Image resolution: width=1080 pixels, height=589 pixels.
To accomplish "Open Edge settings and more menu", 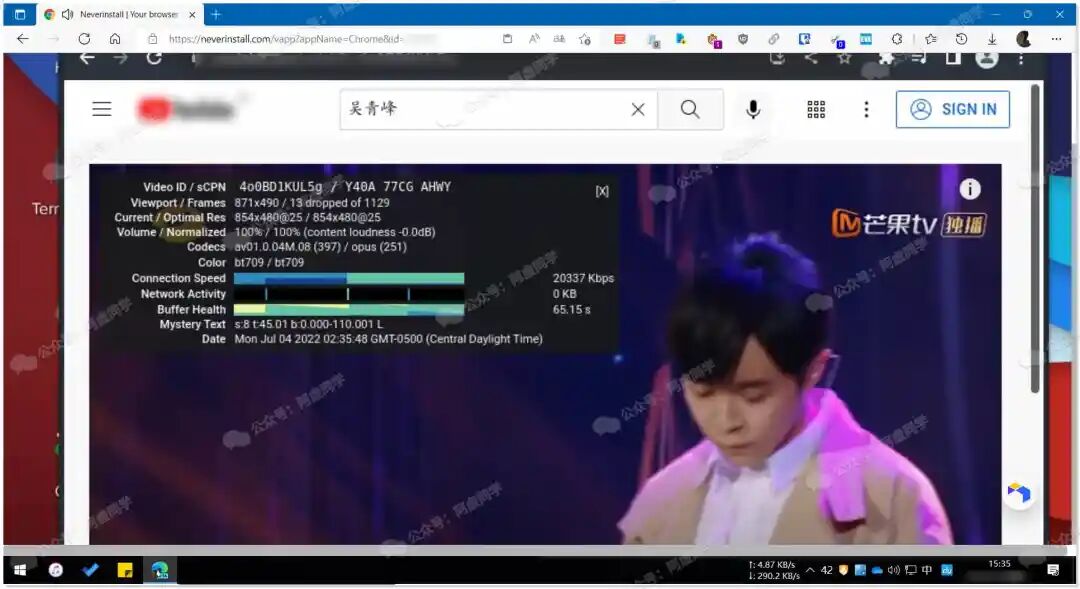I will [x=1056, y=39].
